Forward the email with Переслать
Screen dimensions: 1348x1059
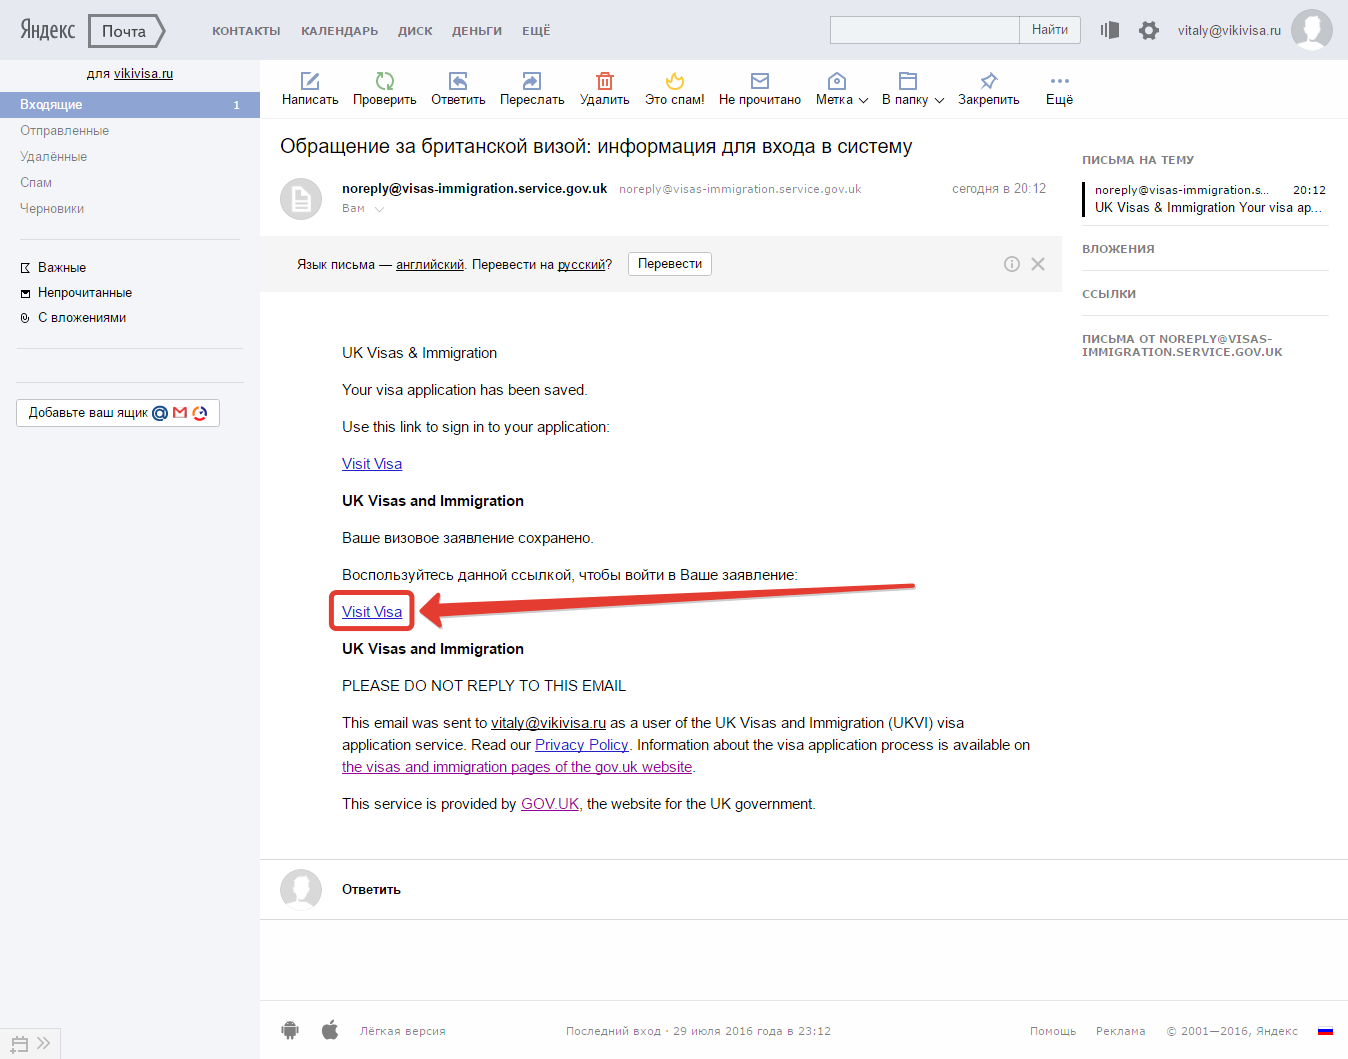coord(532,89)
